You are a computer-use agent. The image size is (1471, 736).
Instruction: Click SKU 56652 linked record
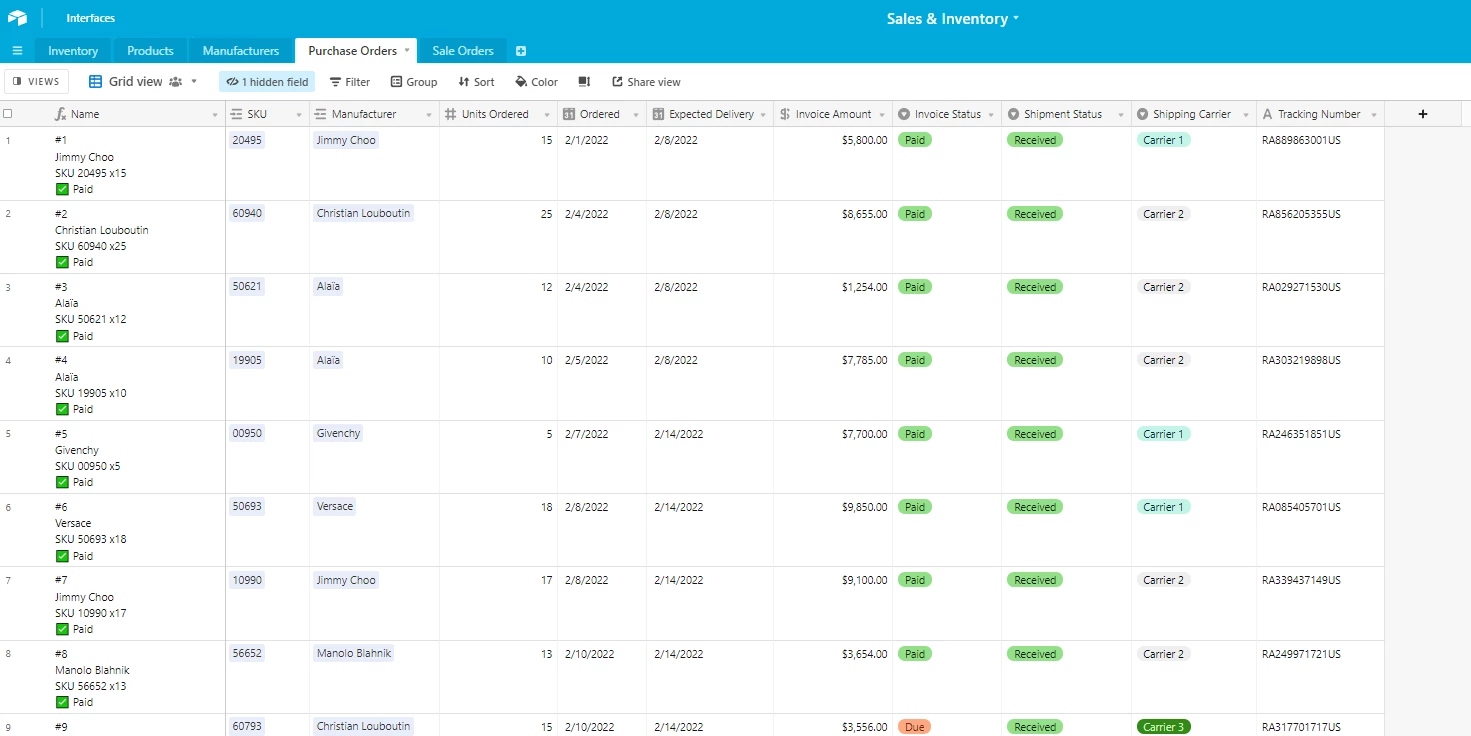[247, 653]
